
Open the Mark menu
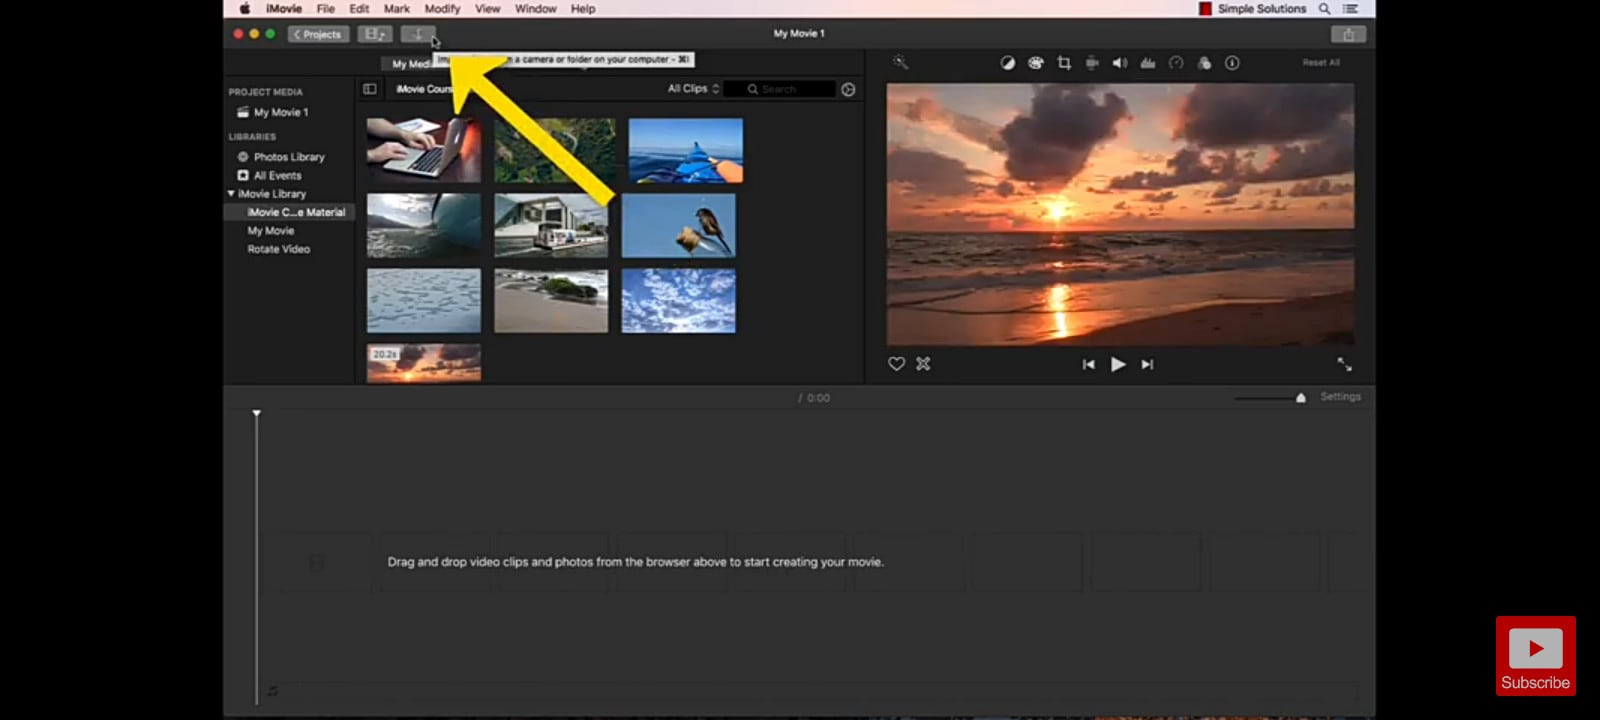(x=397, y=9)
